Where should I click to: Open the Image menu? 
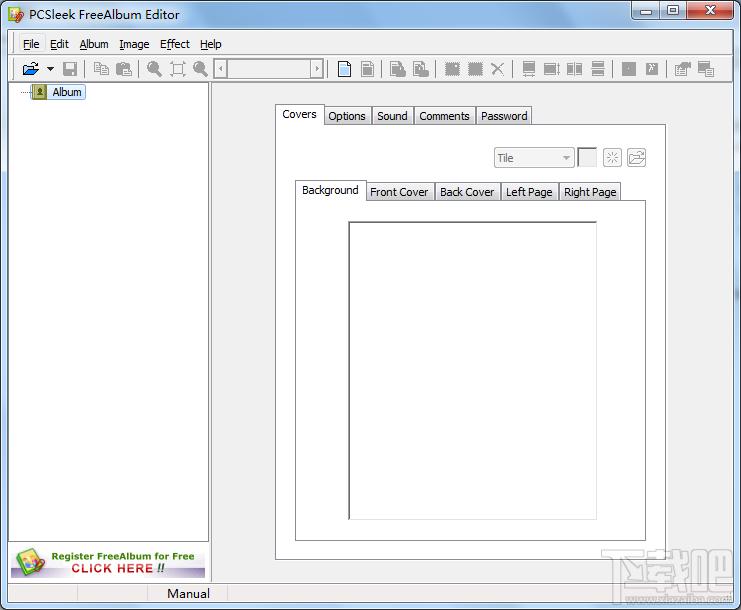tap(134, 44)
